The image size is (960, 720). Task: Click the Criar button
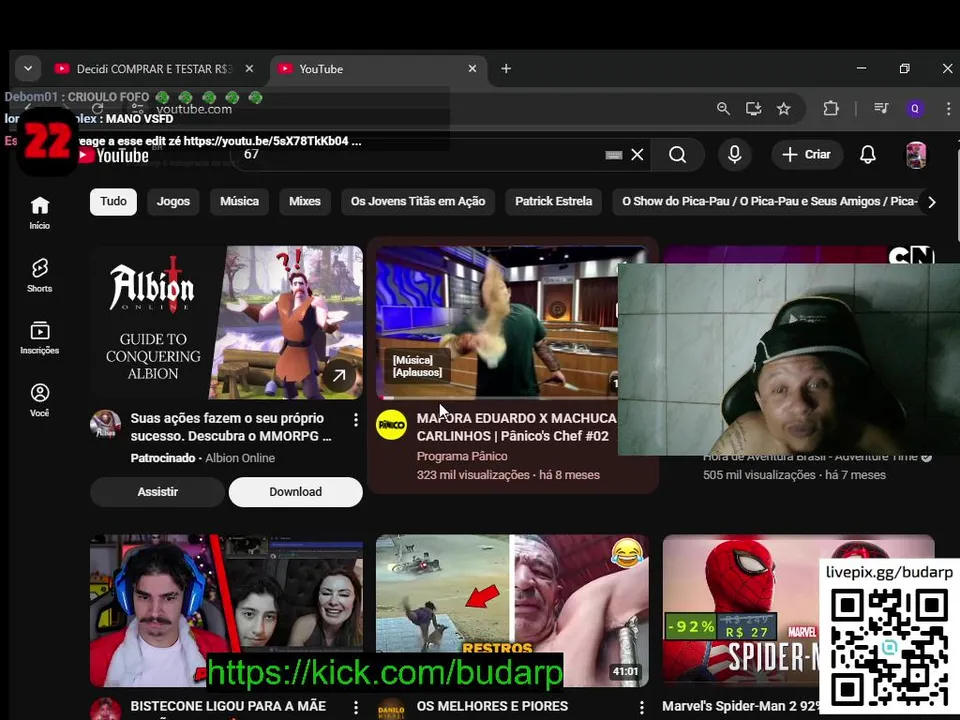807,155
